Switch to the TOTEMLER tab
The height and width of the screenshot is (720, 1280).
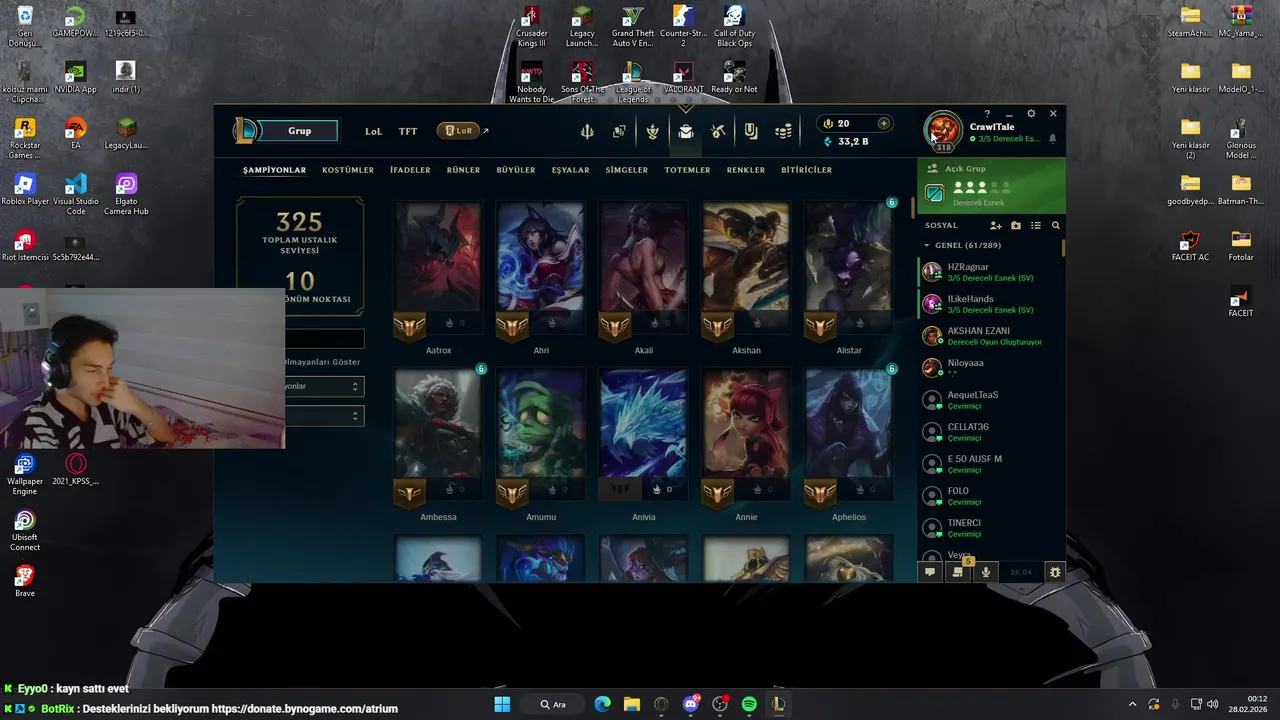687,170
